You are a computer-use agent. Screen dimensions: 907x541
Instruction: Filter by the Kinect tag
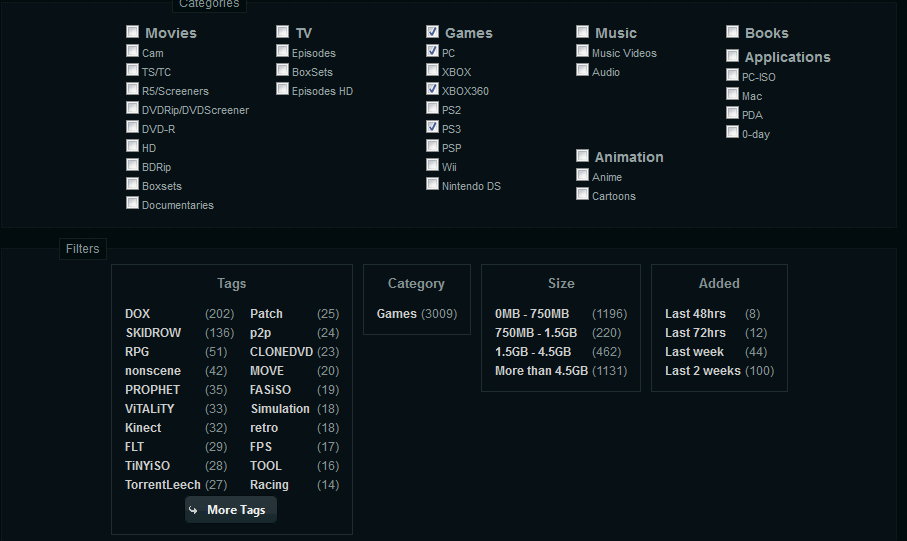coord(143,428)
